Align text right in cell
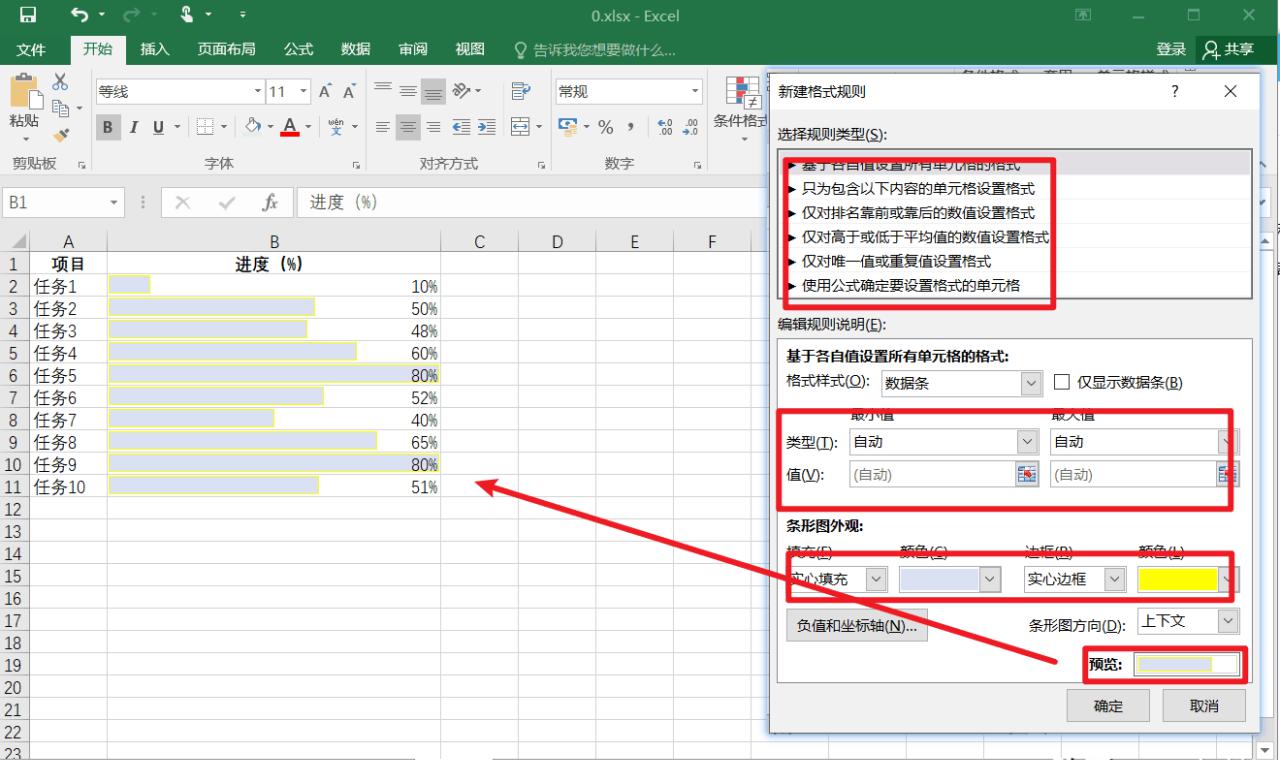The height and width of the screenshot is (760, 1280). (433, 127)
